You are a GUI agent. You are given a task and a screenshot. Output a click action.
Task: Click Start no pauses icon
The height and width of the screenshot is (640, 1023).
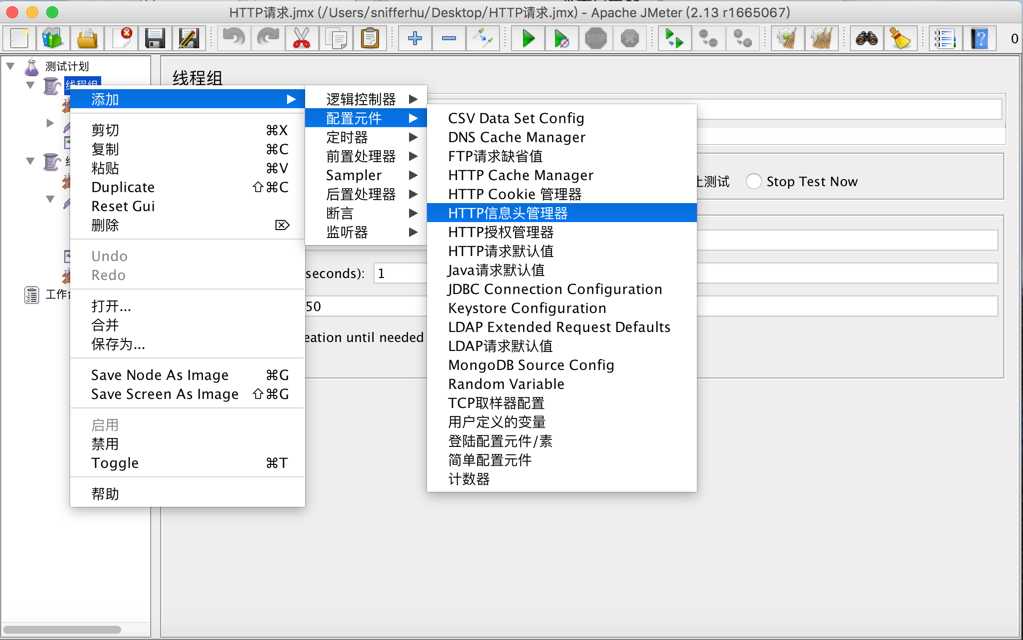pos(562,38)
